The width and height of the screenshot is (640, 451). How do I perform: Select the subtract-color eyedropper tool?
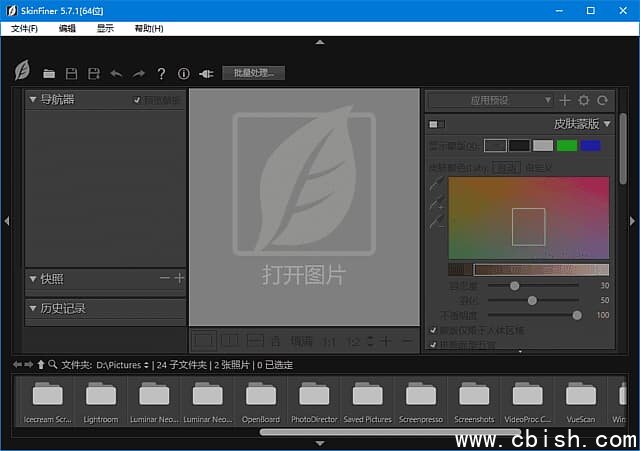pyautogui.click(x=437, y=221)
